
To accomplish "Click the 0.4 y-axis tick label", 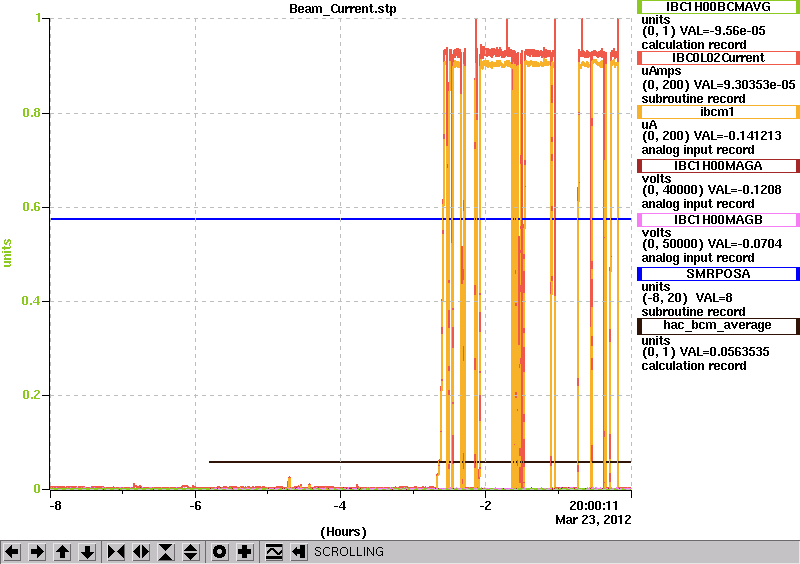I will coord(32,301).
